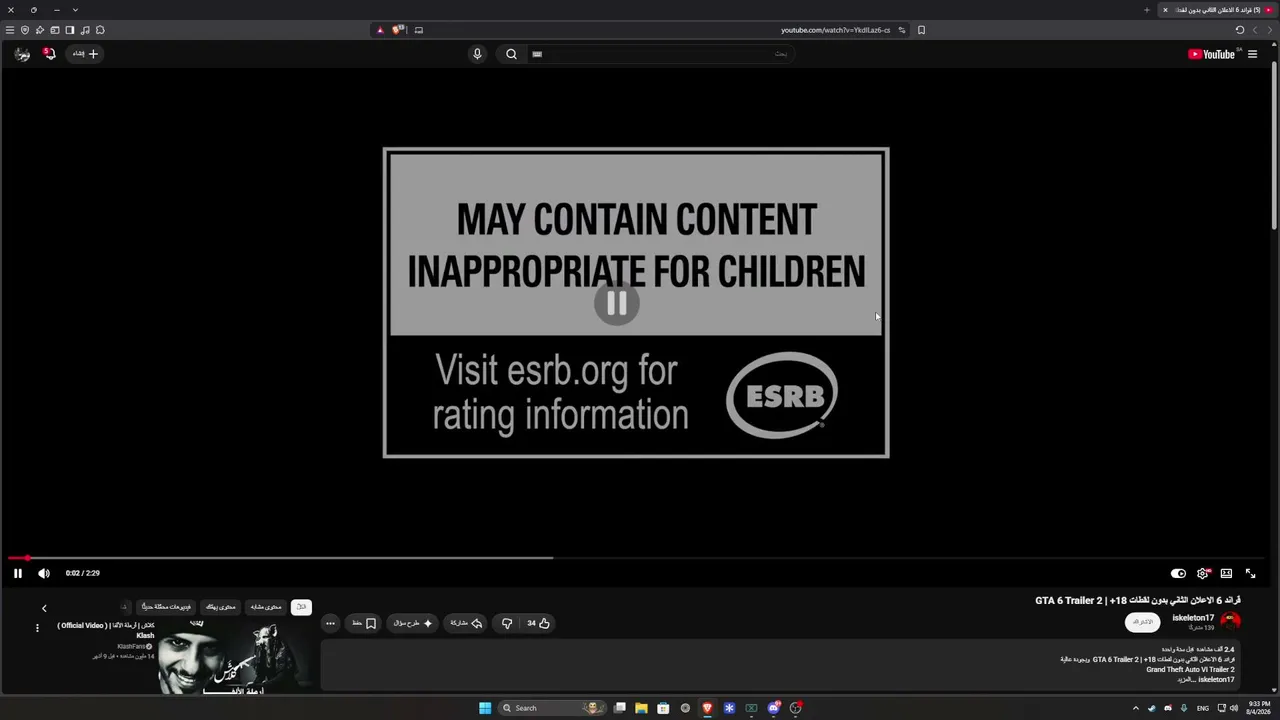Screen dimensions: 1280x720
Task: Open the Klash Official Video thumbnail
Action: [x=238, y=656]
